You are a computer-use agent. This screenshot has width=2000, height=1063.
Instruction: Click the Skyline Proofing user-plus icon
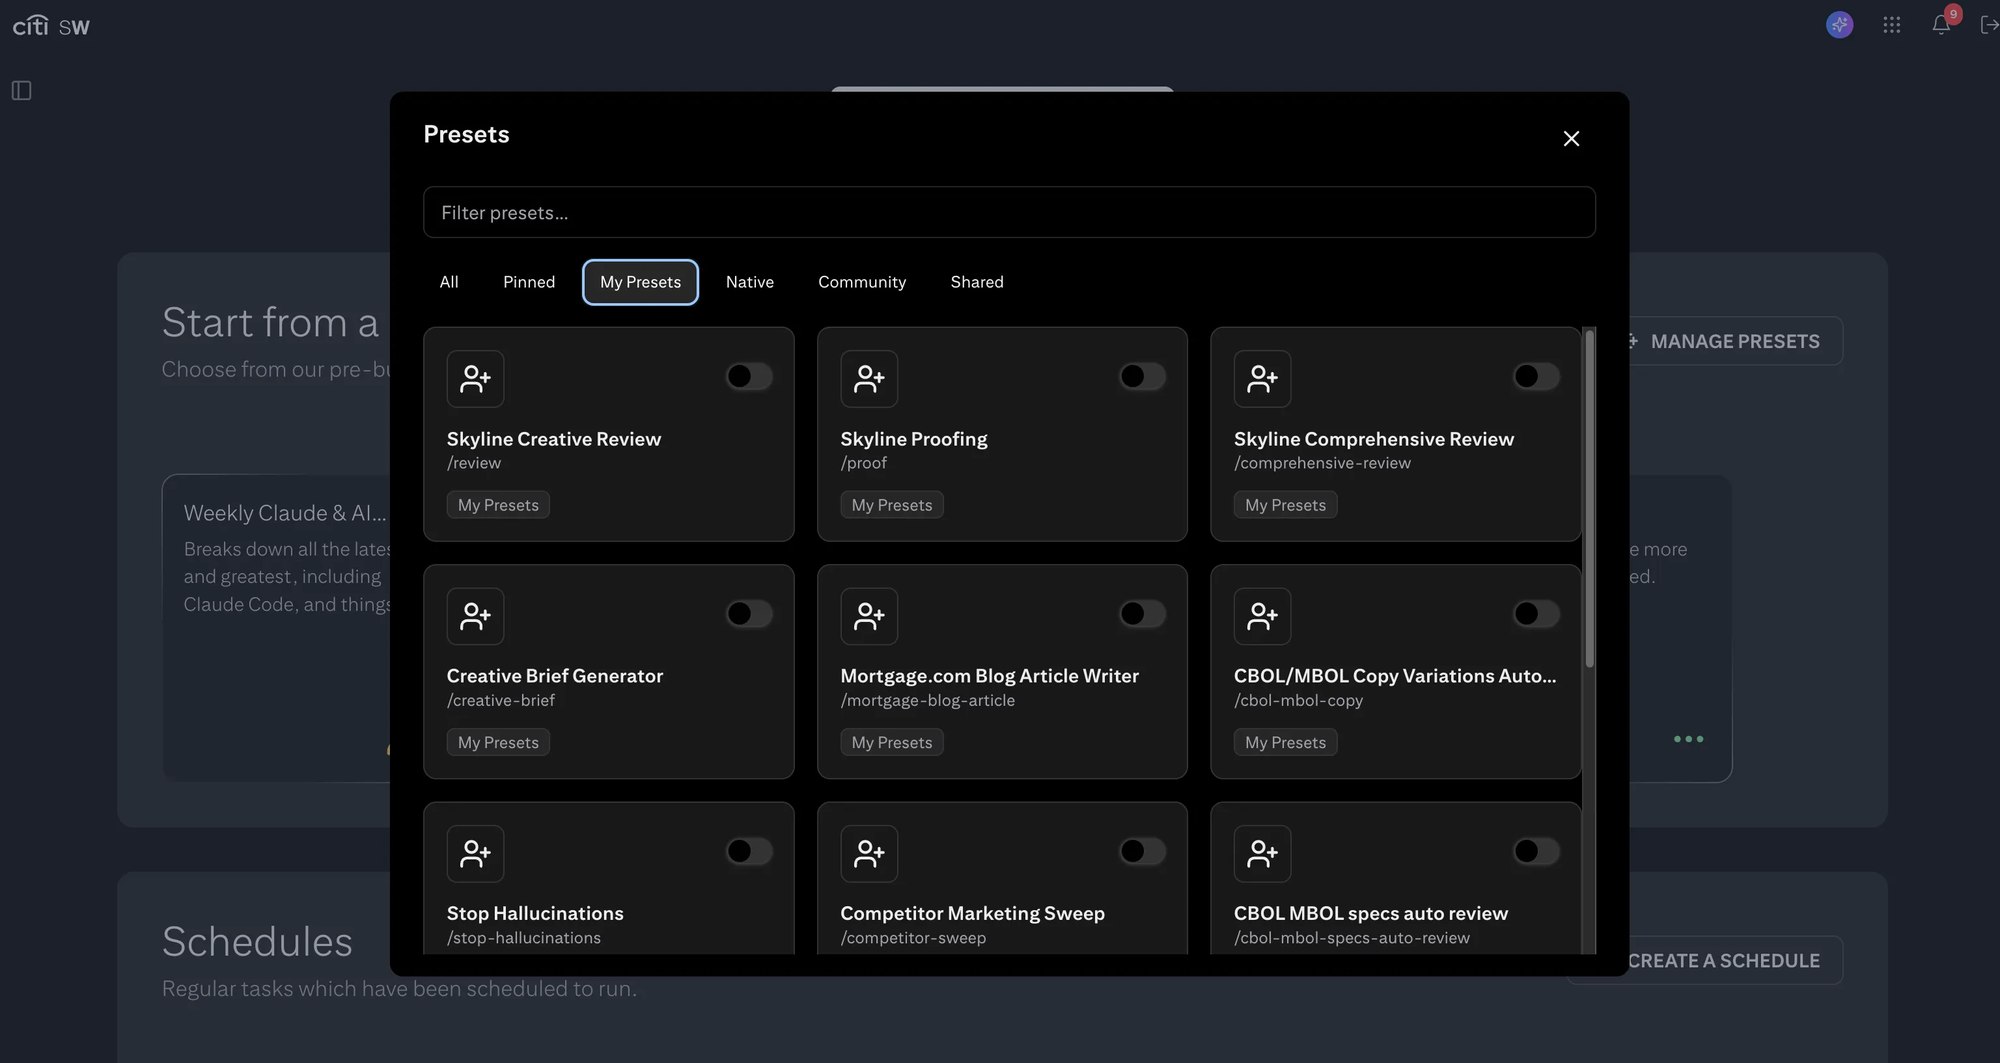pyautogui.click(x=869, y=379)
